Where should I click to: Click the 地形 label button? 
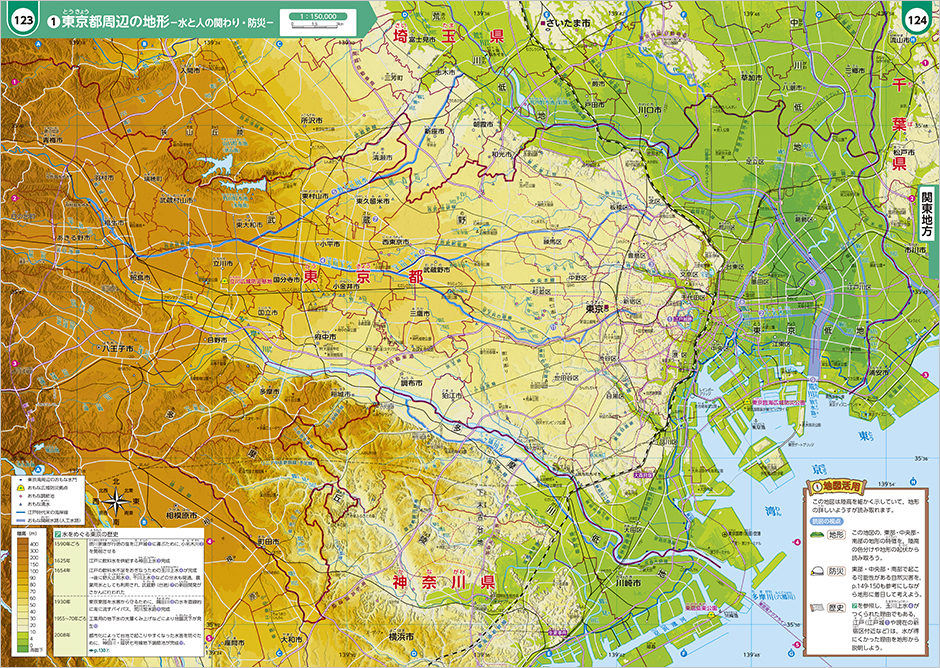pos(836,535)
